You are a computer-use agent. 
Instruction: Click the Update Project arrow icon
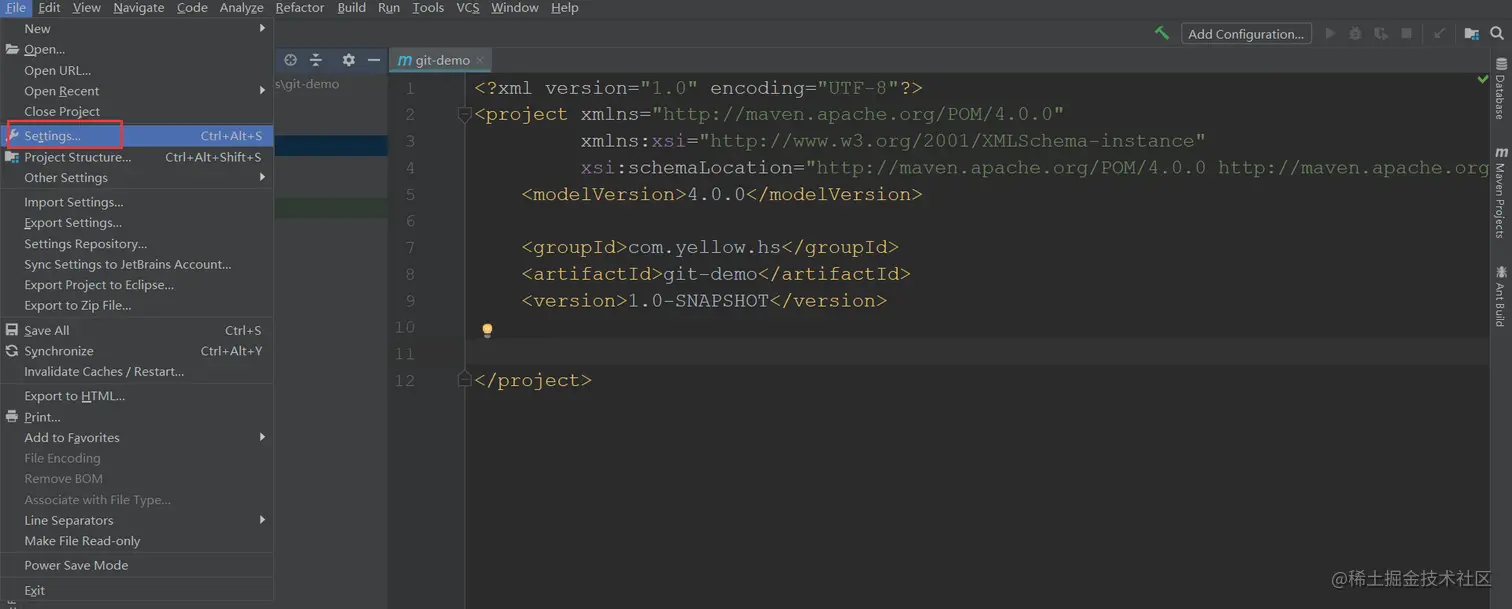click(x=1439, y=33)
